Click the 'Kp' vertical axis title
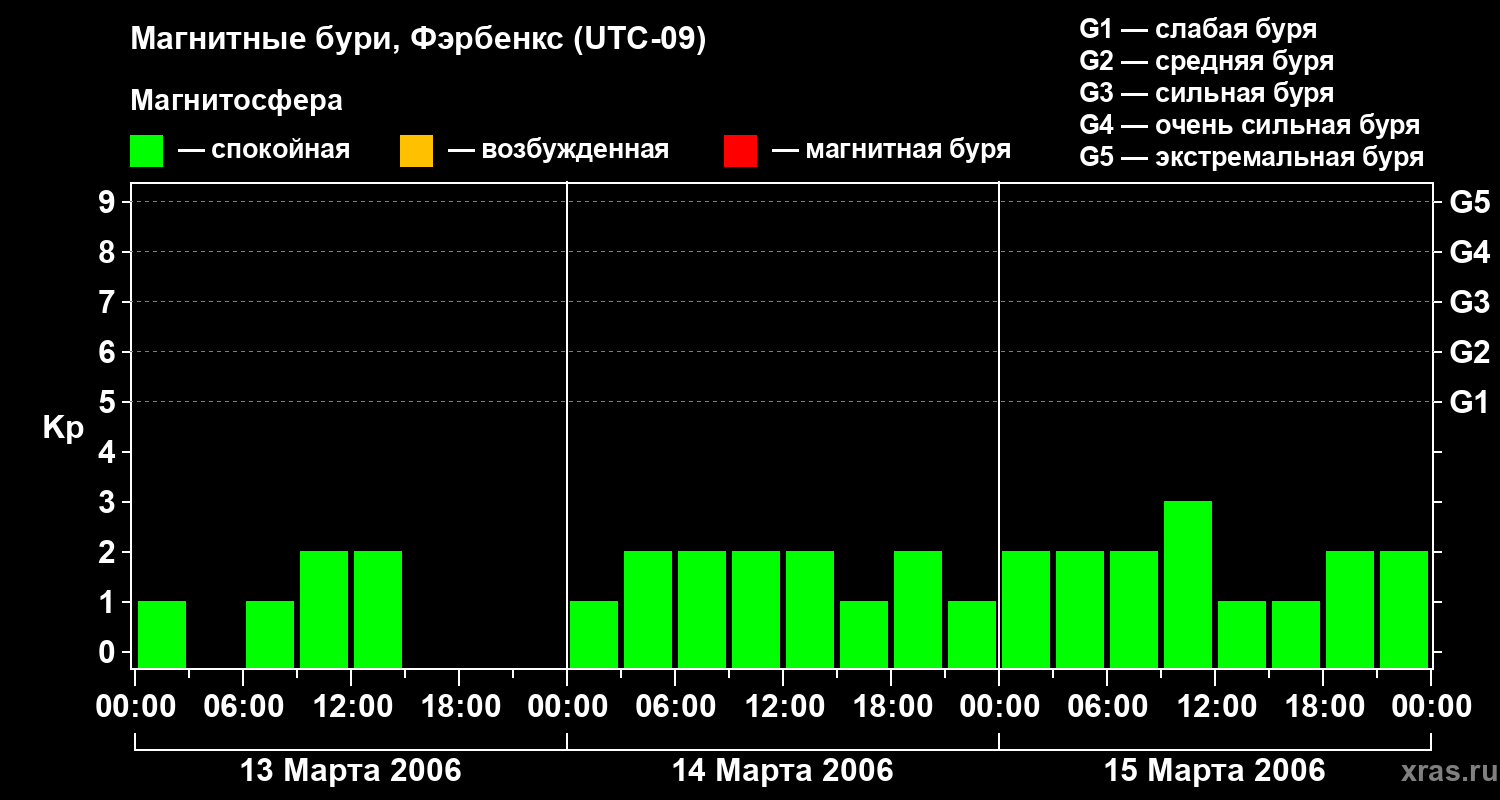The width and height of the screenshot is (1500, 800). pos(63,428)
